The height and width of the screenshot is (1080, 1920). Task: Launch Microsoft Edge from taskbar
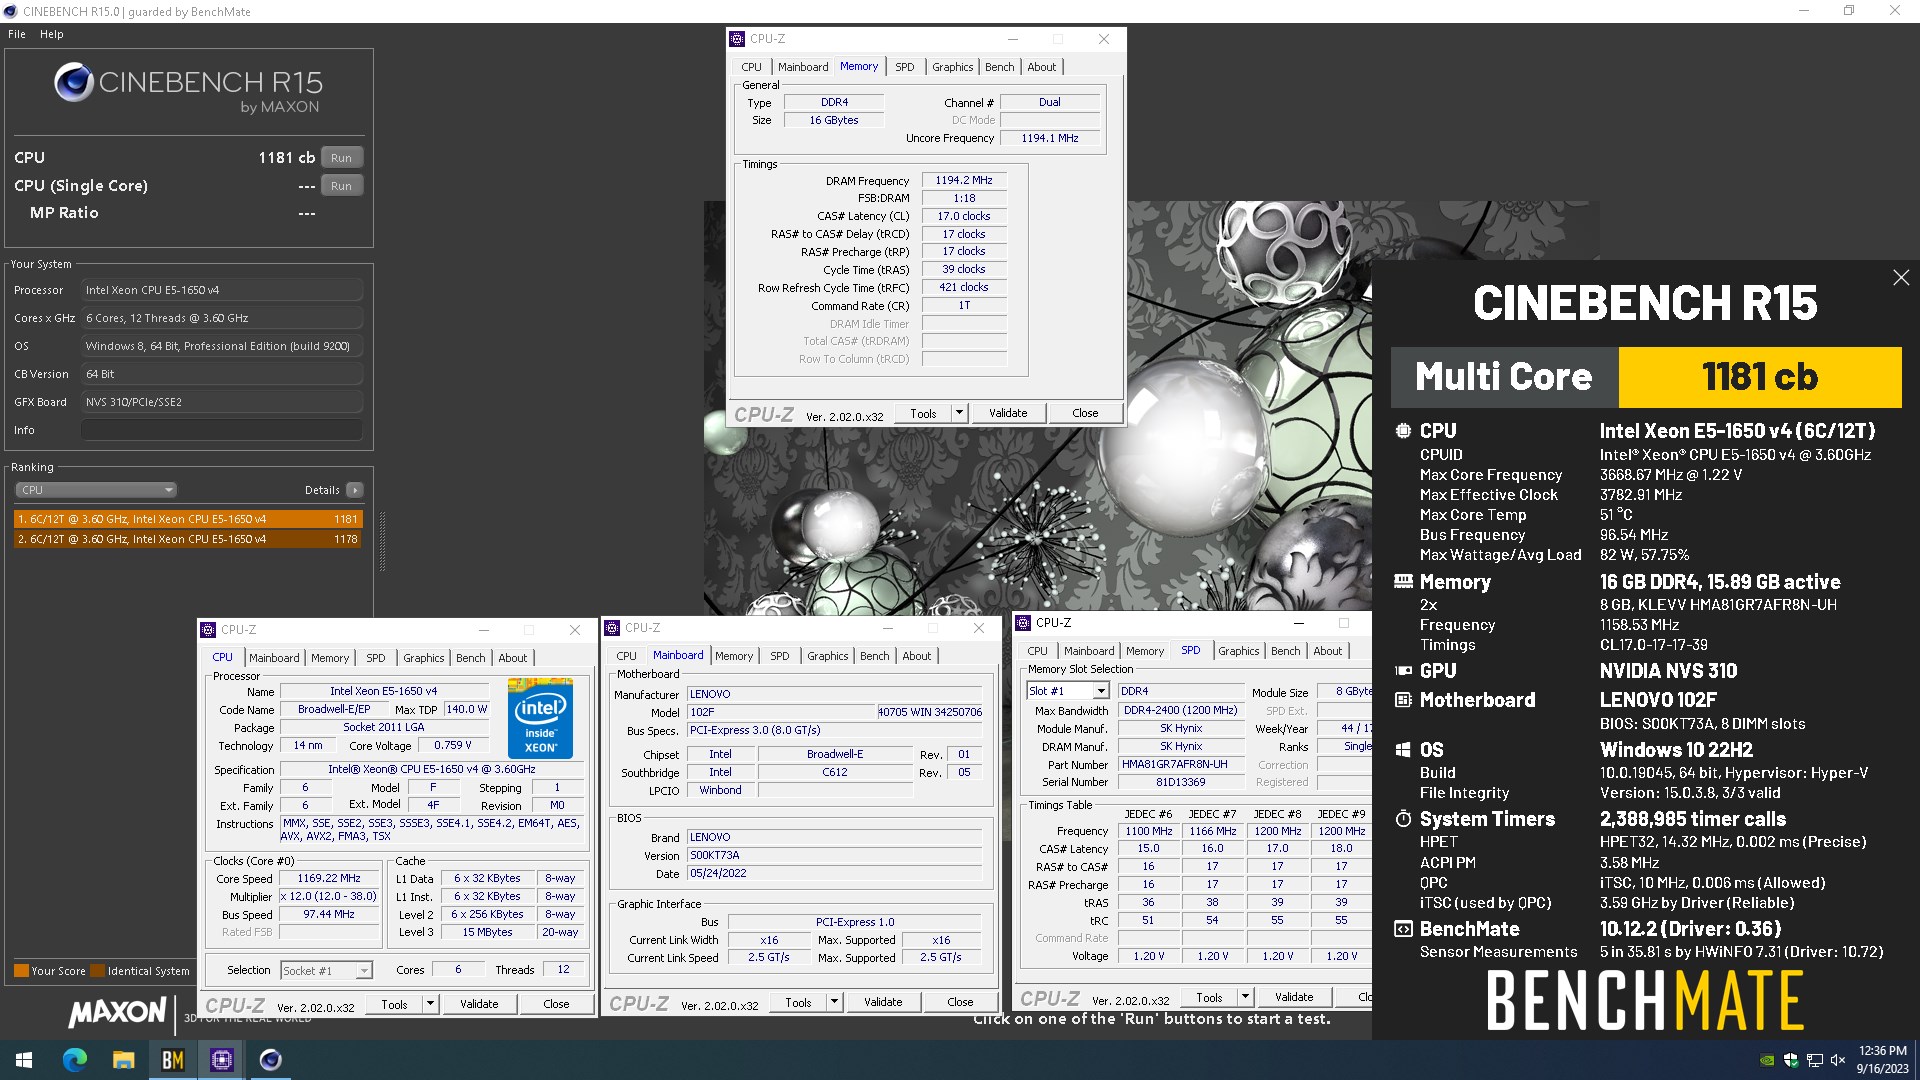[x=75, y=1060]
